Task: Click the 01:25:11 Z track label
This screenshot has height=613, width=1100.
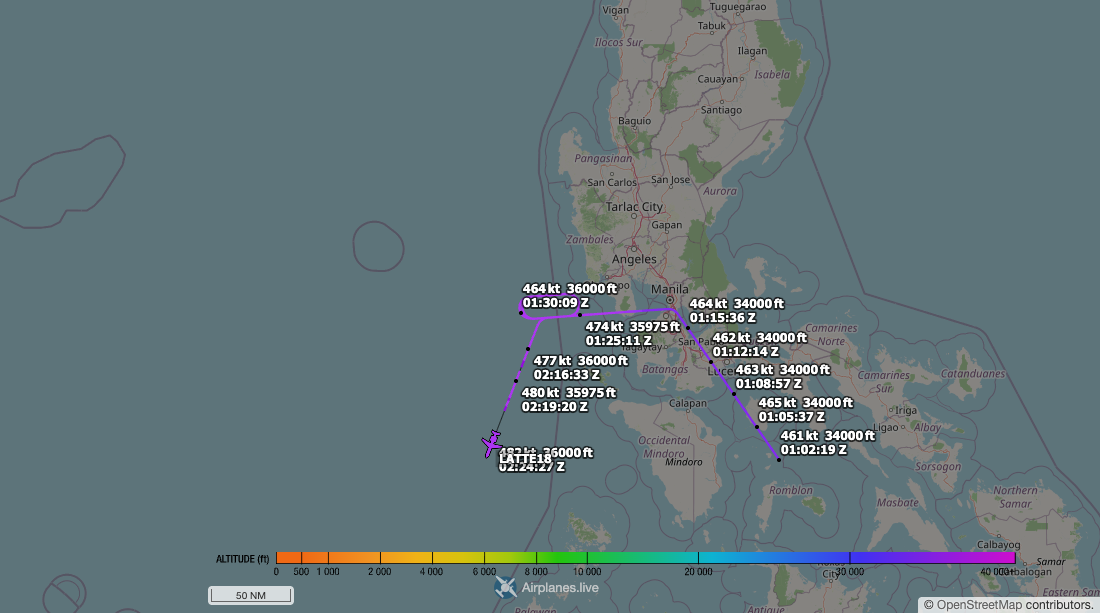Action: click(619, 341)
